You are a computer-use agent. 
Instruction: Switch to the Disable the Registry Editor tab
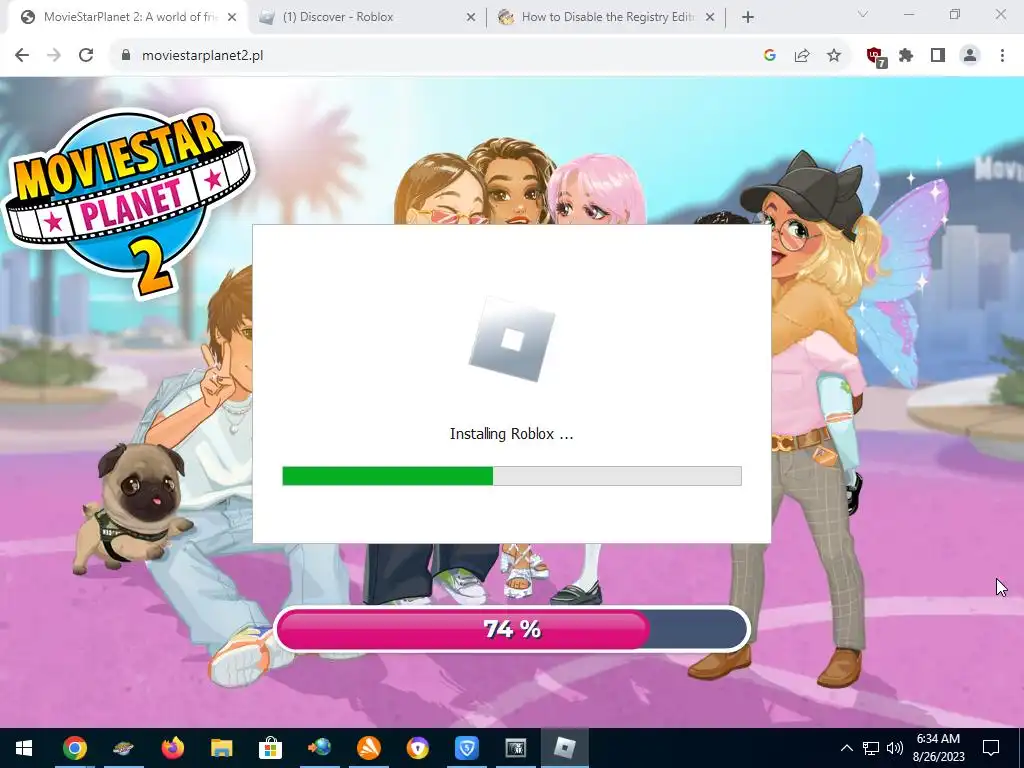point(605,17)
